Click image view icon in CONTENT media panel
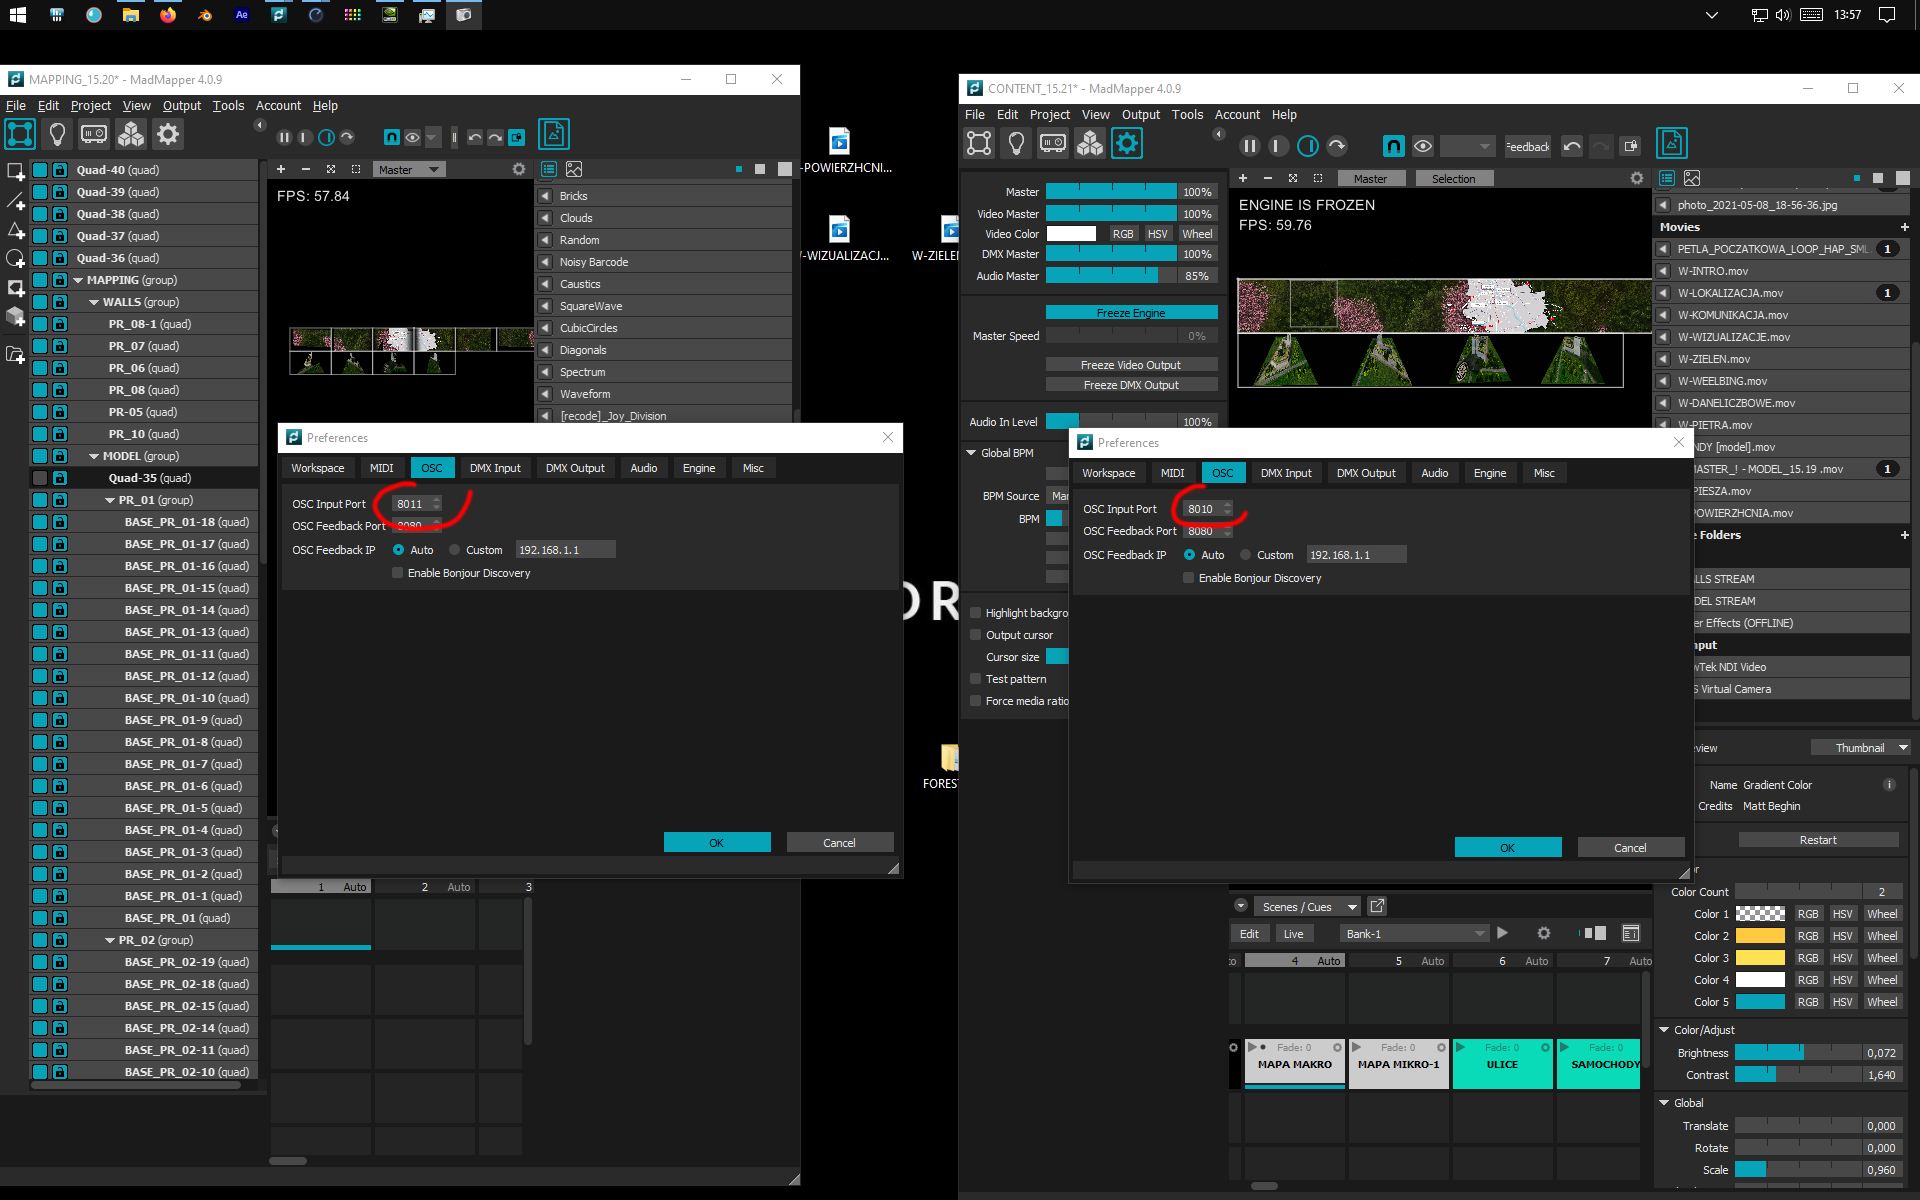1920x1200 pixels. [1692, 178]
